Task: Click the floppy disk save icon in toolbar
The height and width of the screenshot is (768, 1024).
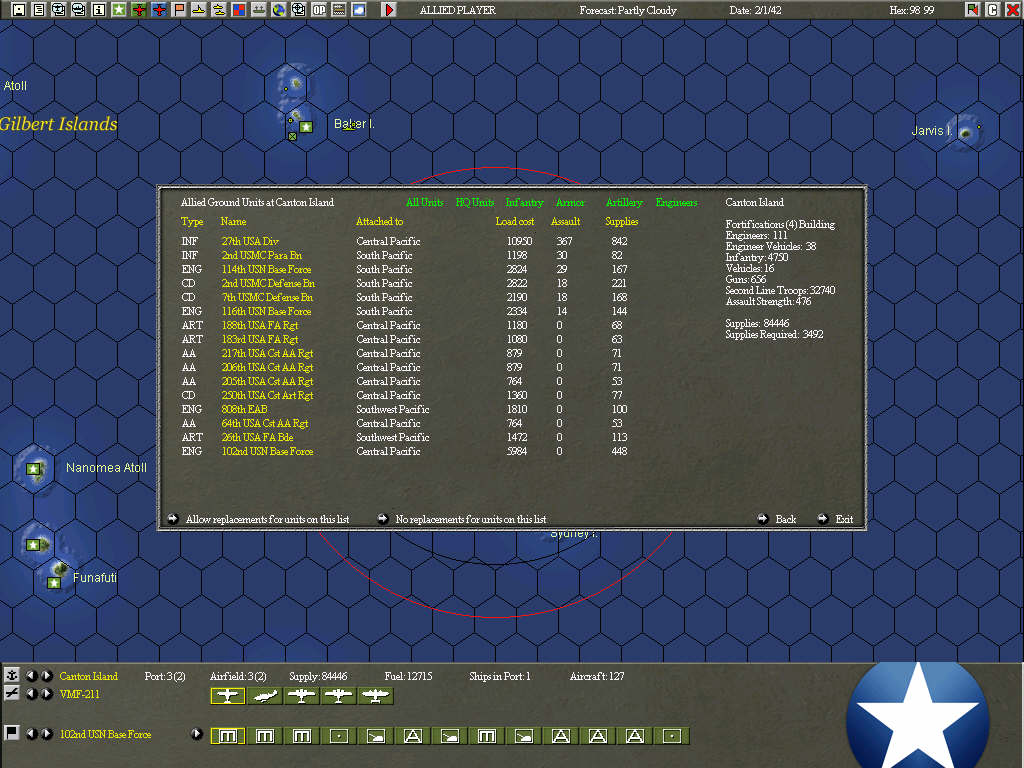Action: (19, 10)
